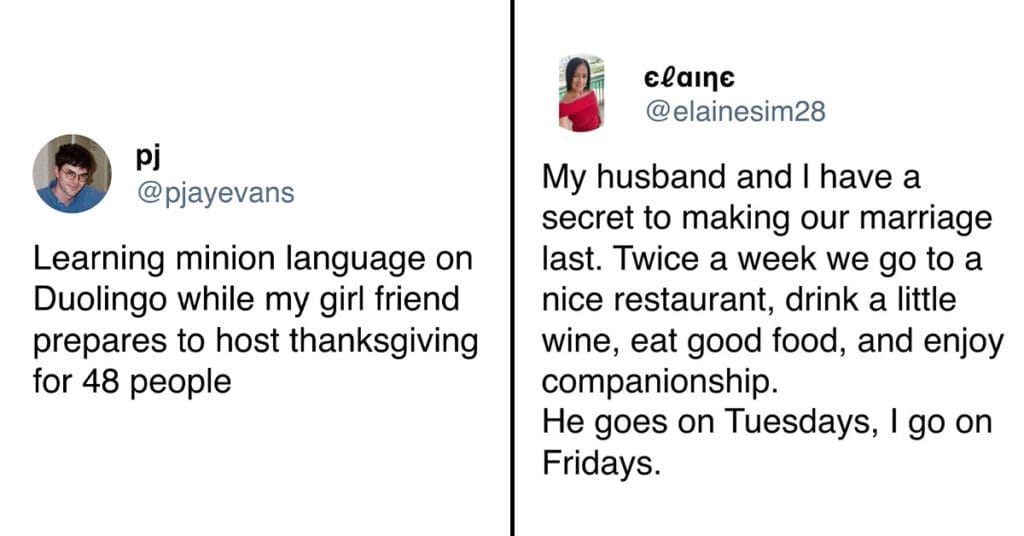Visit the @pjayevans handle

(x=216, y=193)
